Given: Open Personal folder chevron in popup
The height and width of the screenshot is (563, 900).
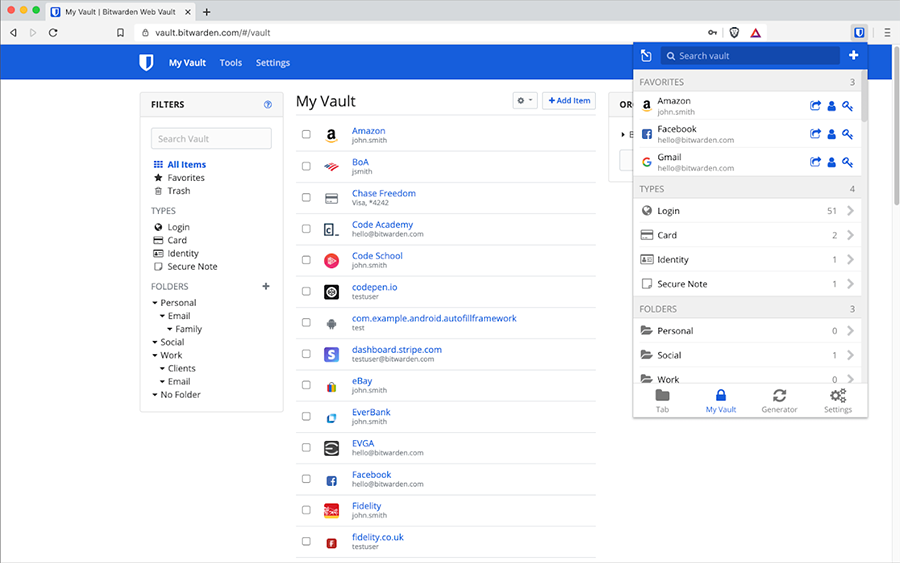Looking at the screenshot, I should pos(850,331).
